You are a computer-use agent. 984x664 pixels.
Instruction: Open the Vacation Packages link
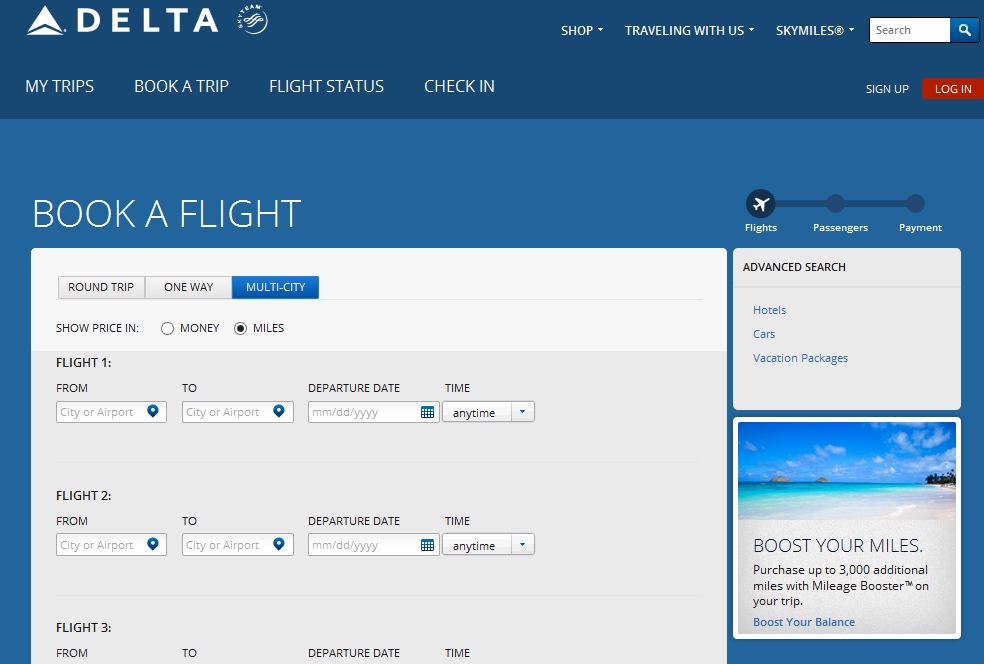800,358
